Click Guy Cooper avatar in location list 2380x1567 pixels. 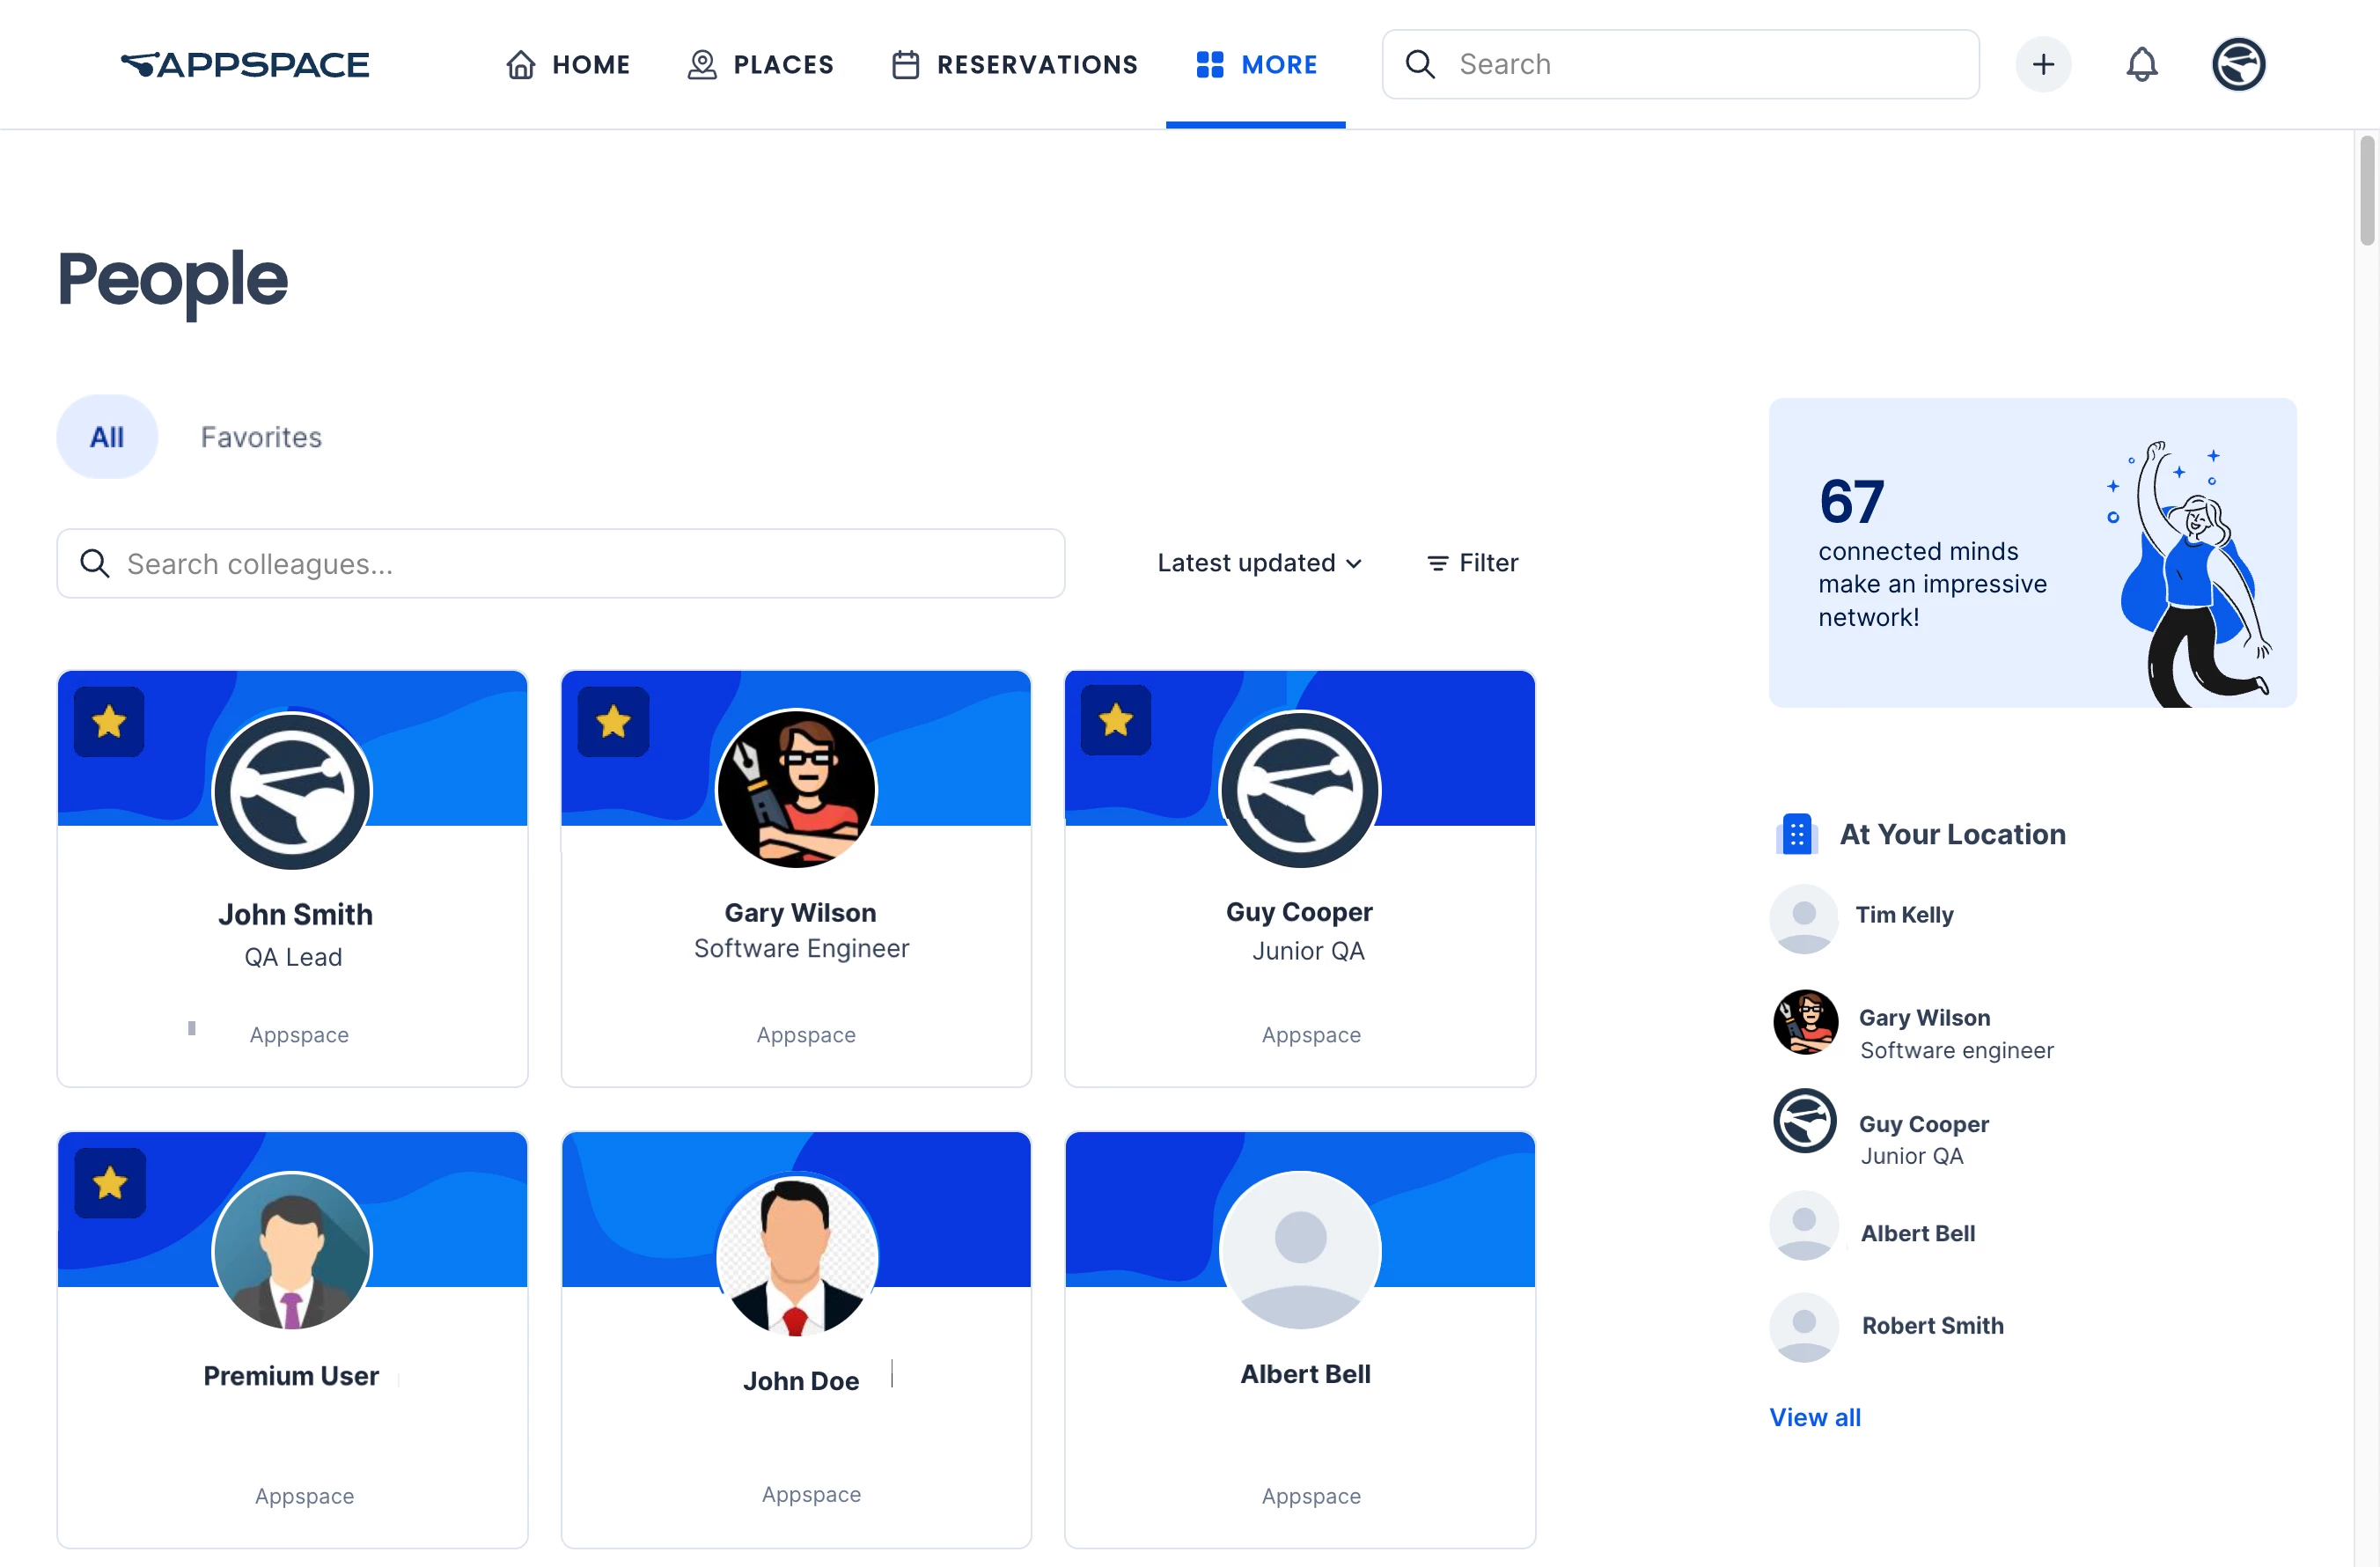1805,1121
